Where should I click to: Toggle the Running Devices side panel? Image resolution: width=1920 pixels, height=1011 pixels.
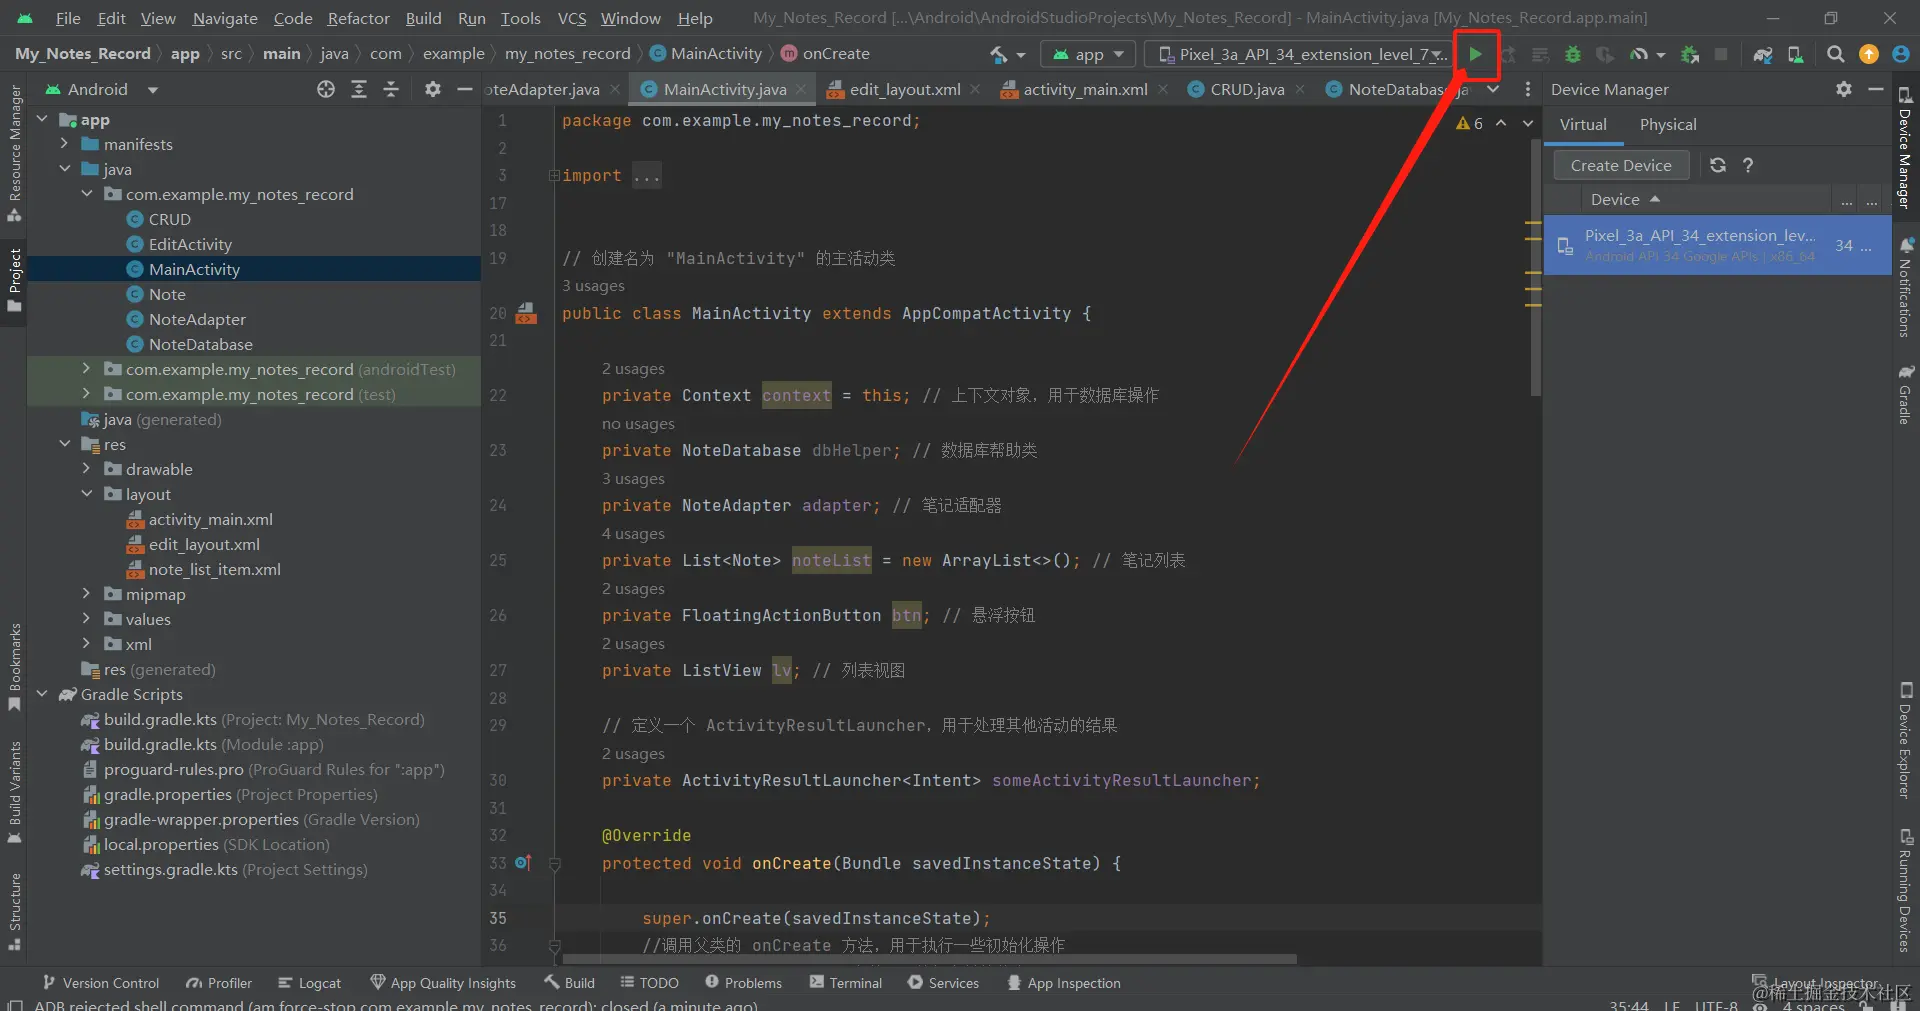1906,890
